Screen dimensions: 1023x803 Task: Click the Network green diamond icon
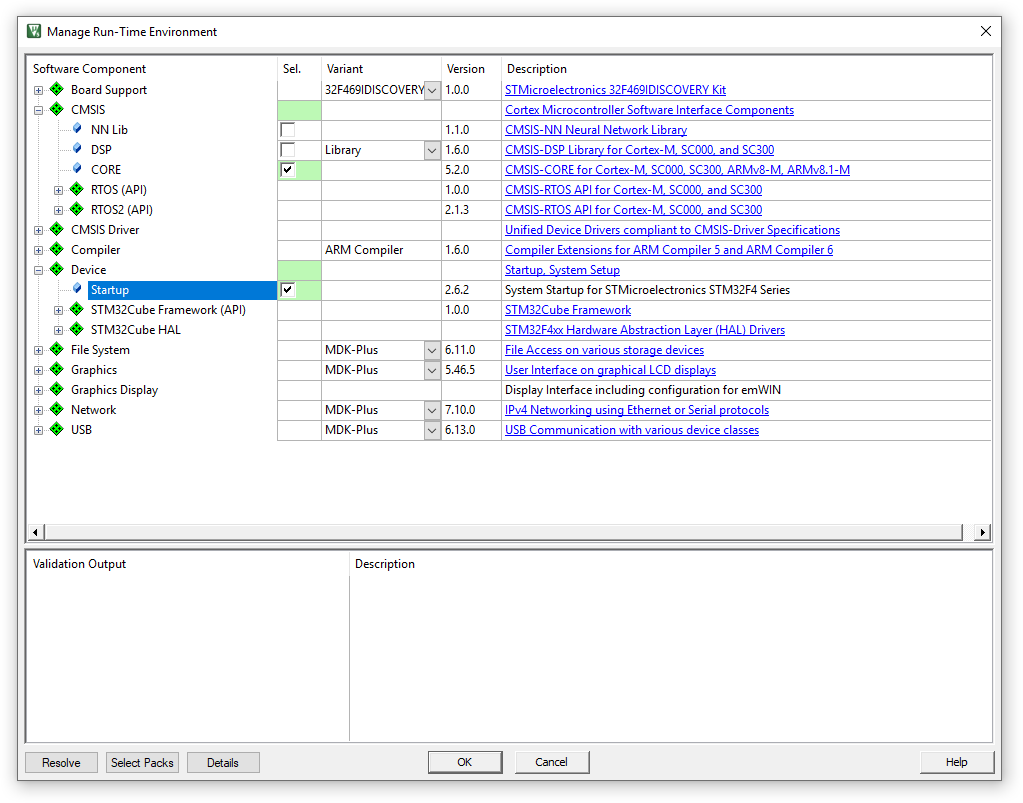point(57,409)
